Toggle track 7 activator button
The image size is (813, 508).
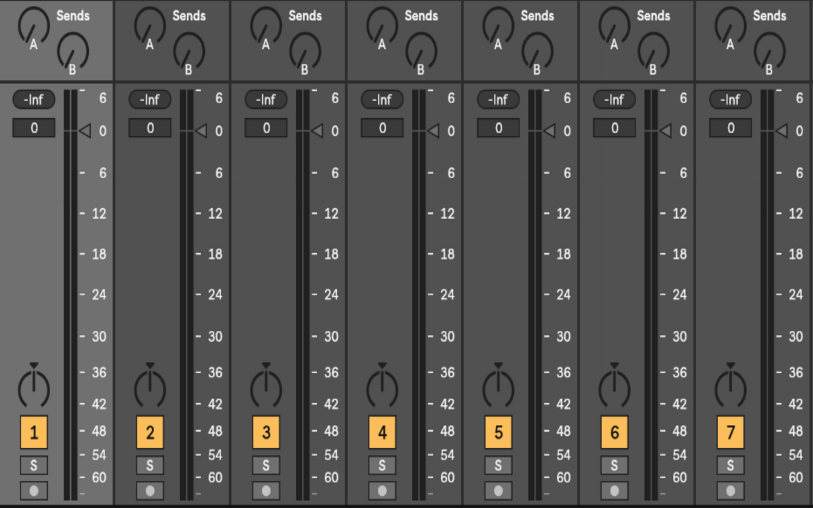pos(730,433)
